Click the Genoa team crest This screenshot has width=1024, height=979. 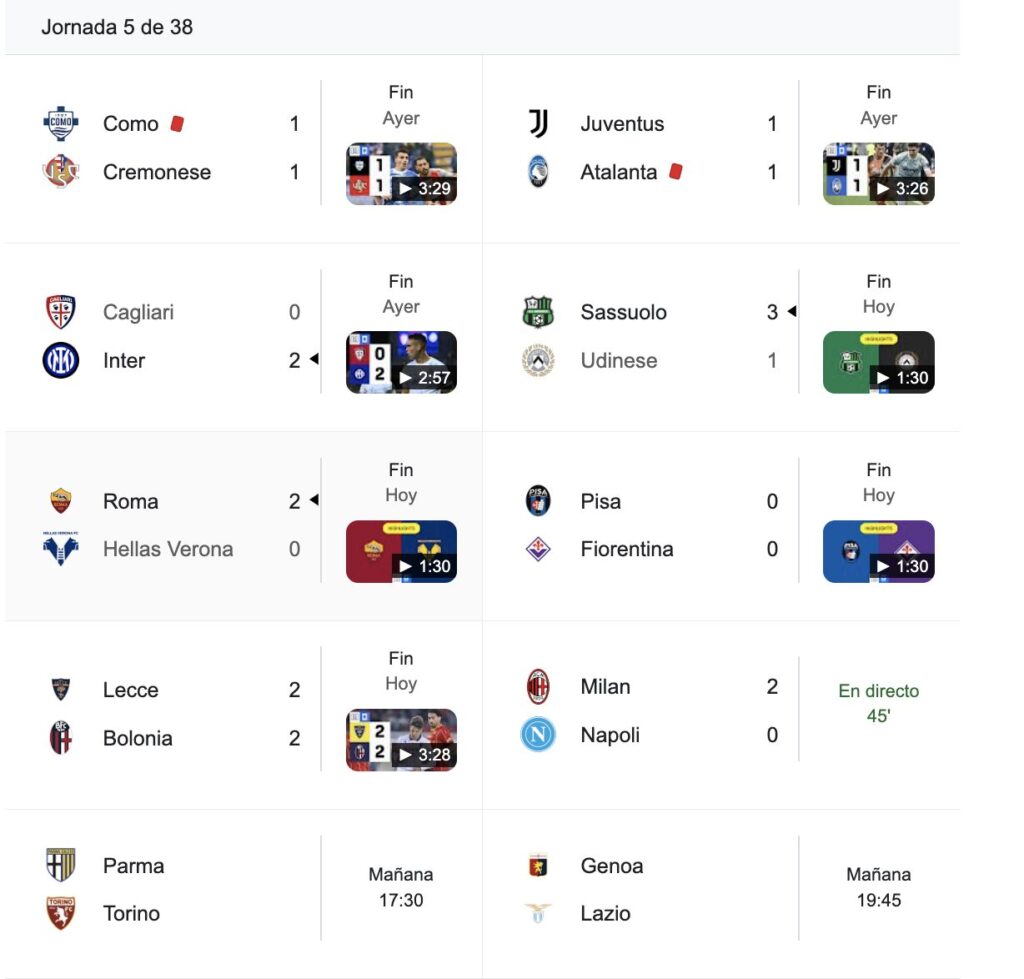coord(539,866)
